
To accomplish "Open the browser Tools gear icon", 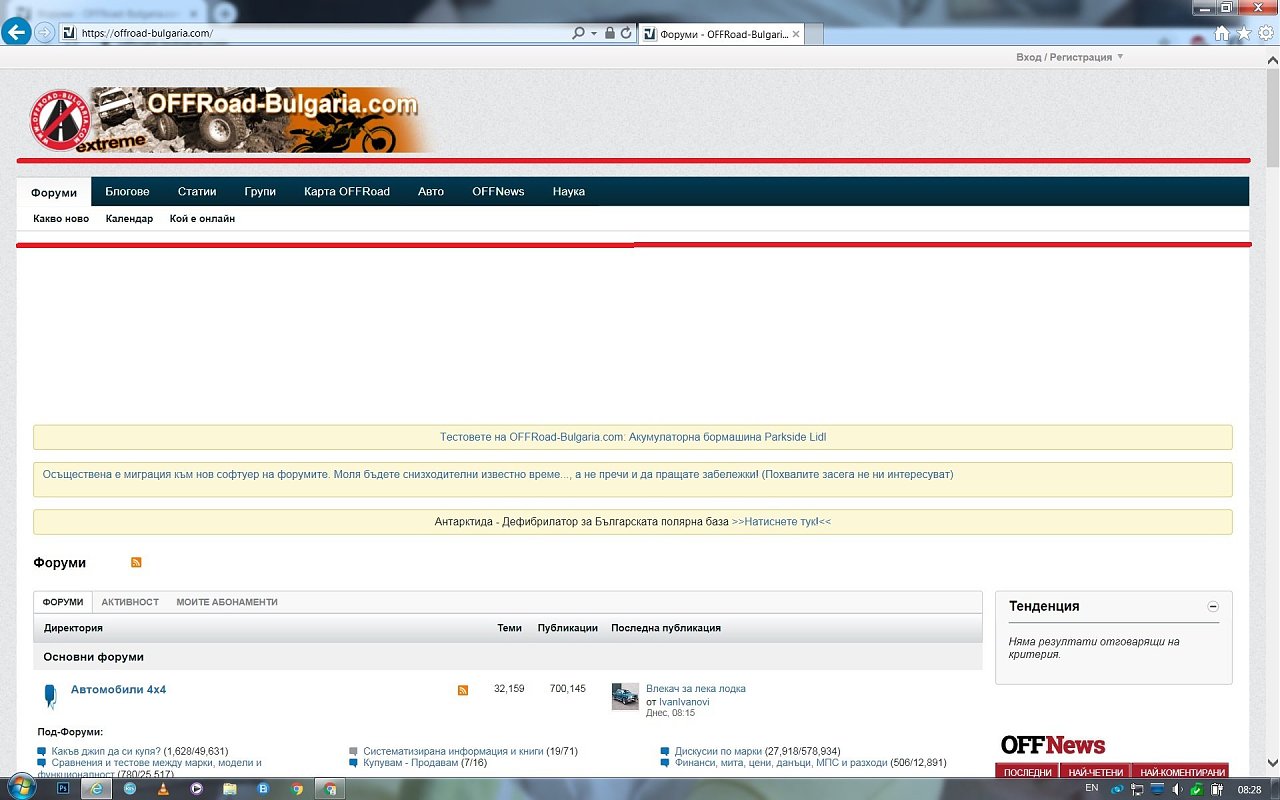I will coord(1266,33).
